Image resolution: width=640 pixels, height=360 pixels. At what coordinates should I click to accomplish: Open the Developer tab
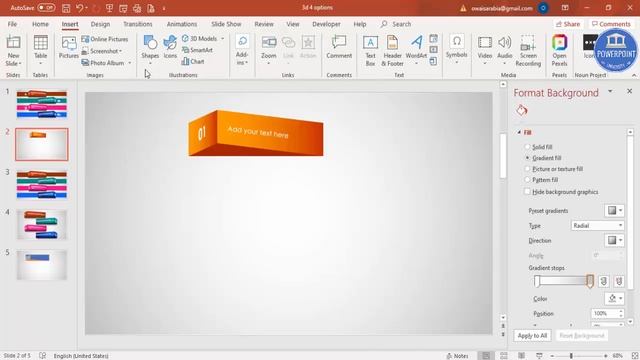click(326, 24)
